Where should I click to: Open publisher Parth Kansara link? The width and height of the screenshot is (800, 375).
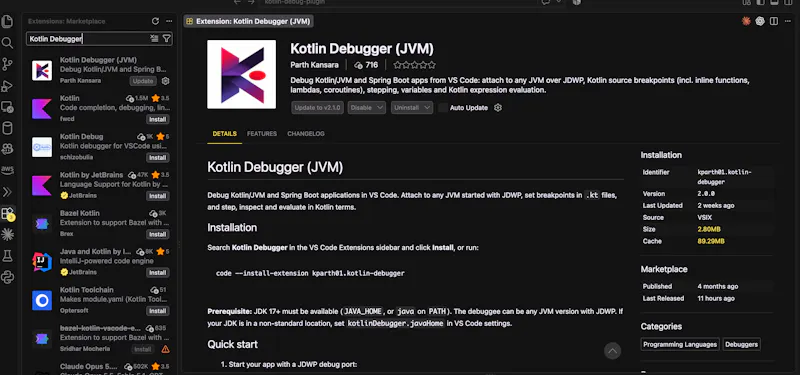pyautogui.click(x=314, y=65)
